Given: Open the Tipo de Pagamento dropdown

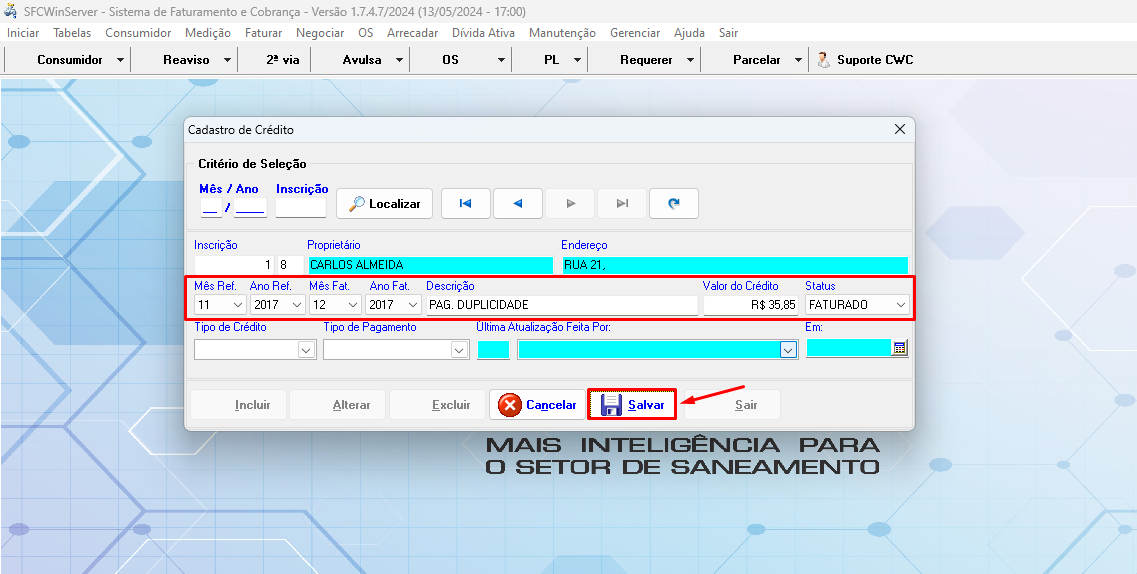Looking at the screenshot, I should pos(459,350).
